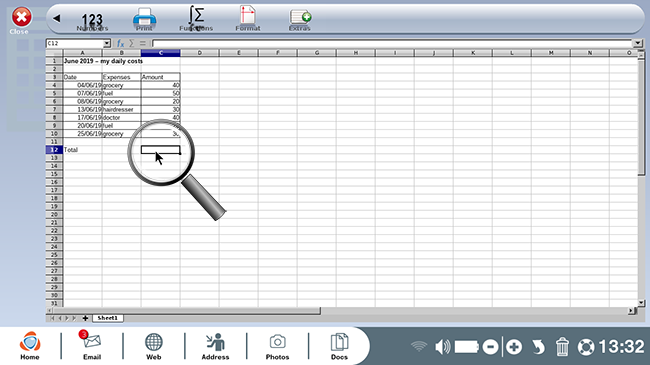Open the Functions toolbar item
650x365 pixels.
(x=196, y=19)
